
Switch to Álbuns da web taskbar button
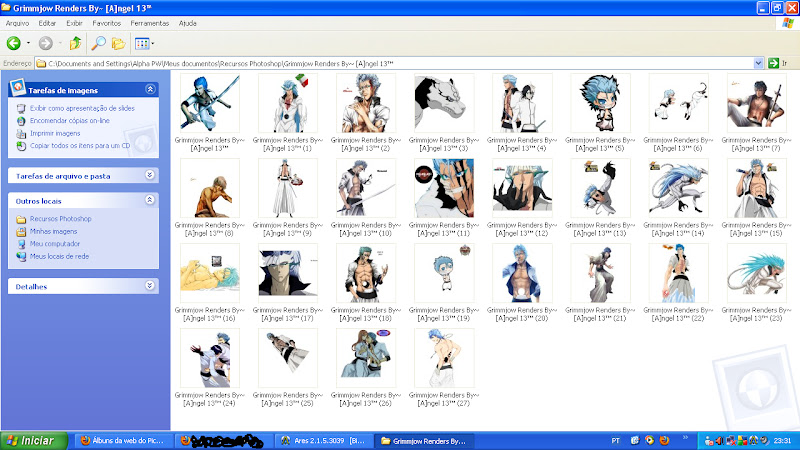pyautogui.click(x=122, y=441)
